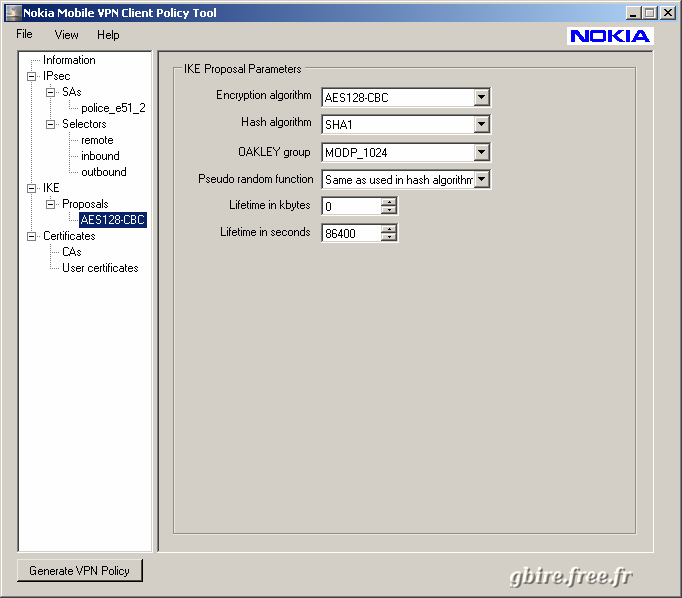Open OAKLEY group dropdown
Viewport: 682px width, 598px height.
coord(481,152)
